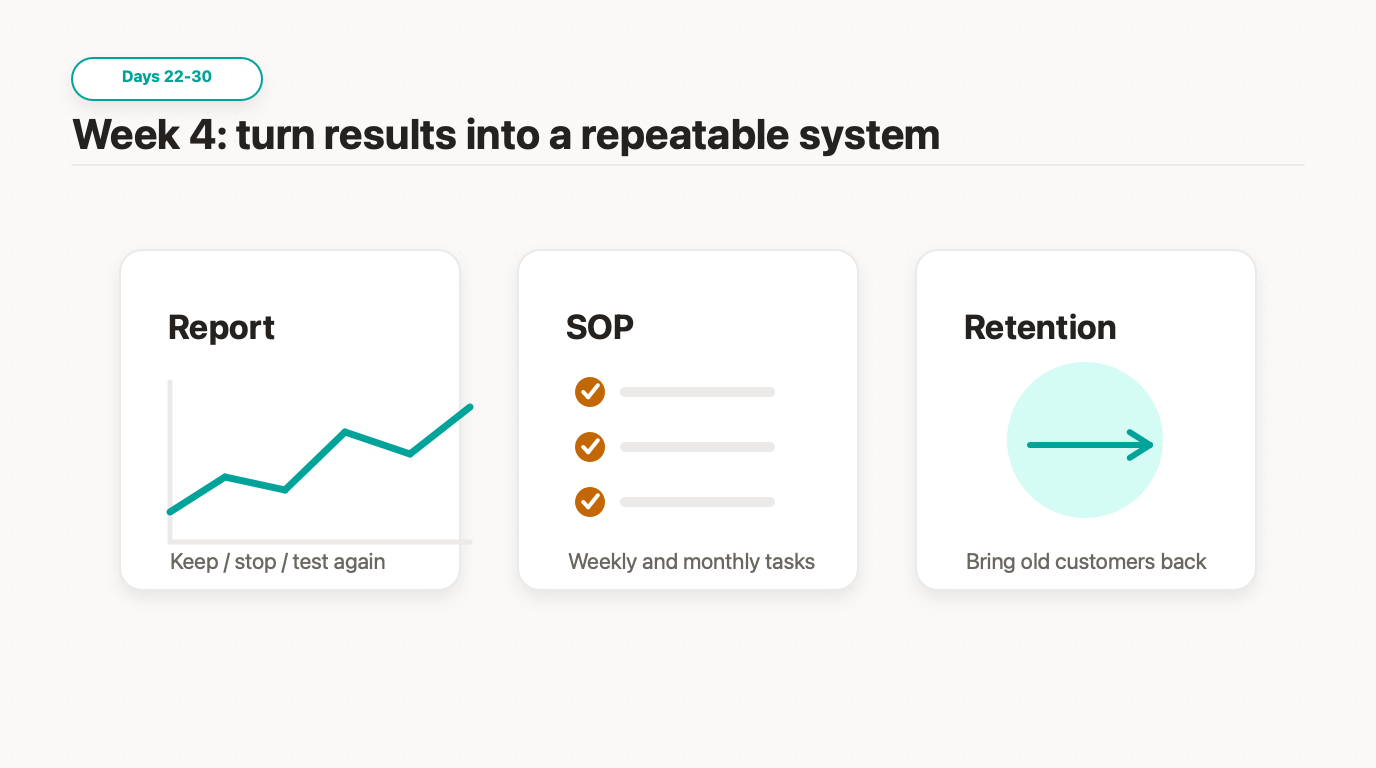The height and width of the screenshot is (768, 1376).
Task: Select the Bring old customers back caption
Action: [x=1086, y=562]
